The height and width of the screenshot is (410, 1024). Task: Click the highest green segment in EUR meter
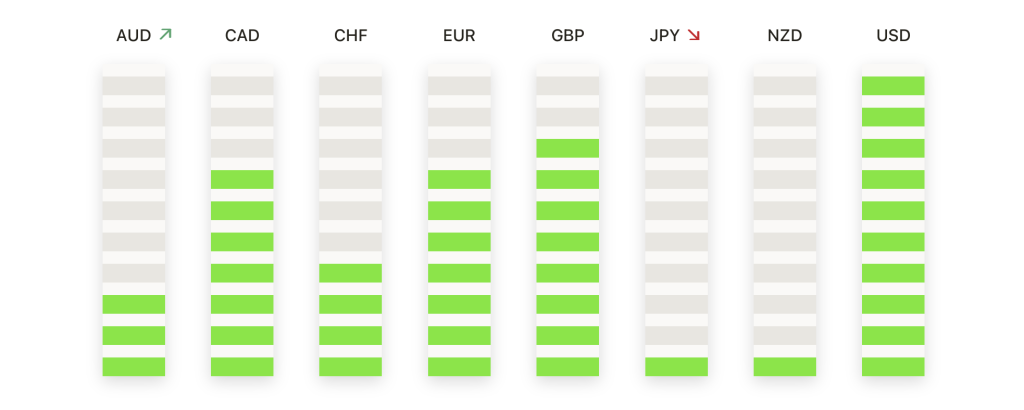(x=459, y=180)
